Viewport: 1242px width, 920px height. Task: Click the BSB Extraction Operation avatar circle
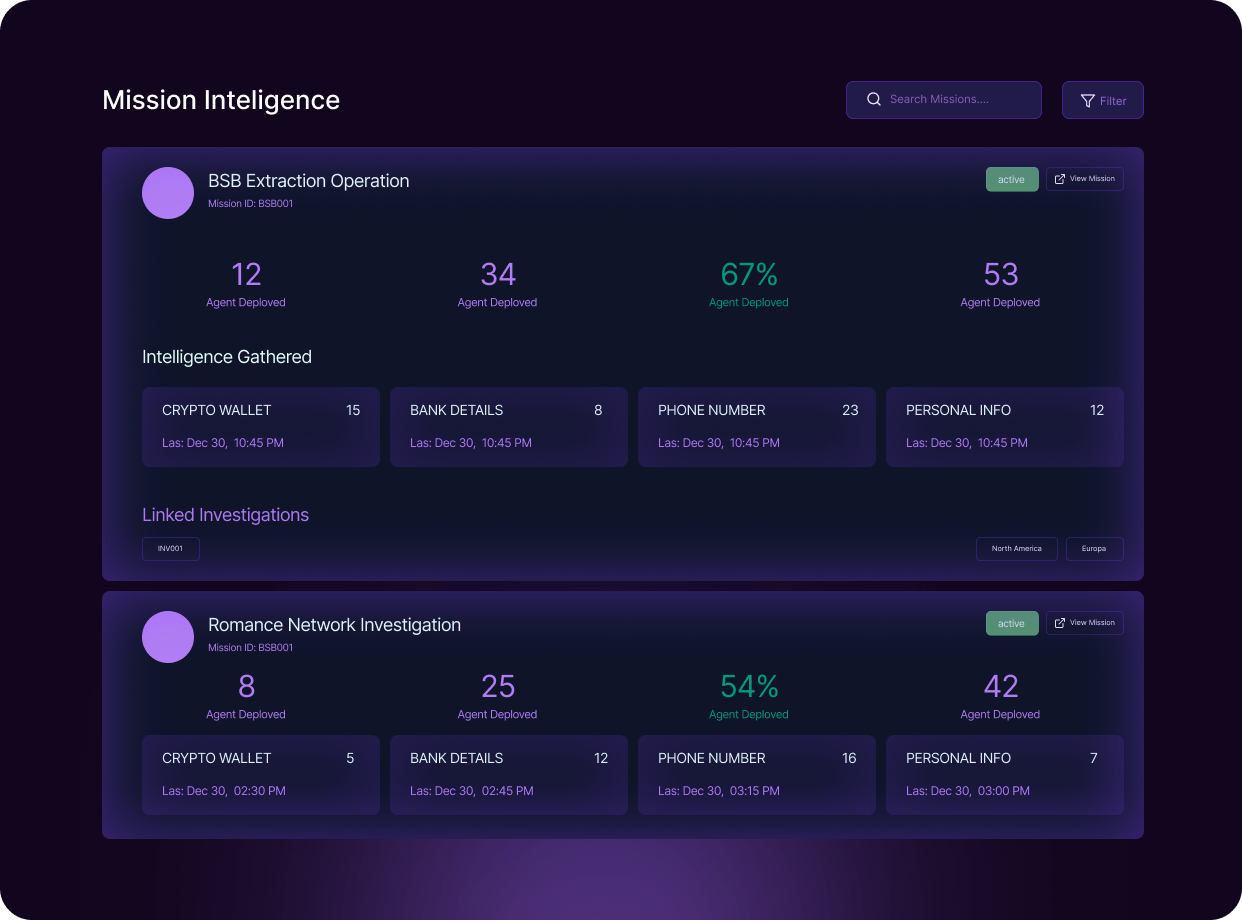[168, 193]
